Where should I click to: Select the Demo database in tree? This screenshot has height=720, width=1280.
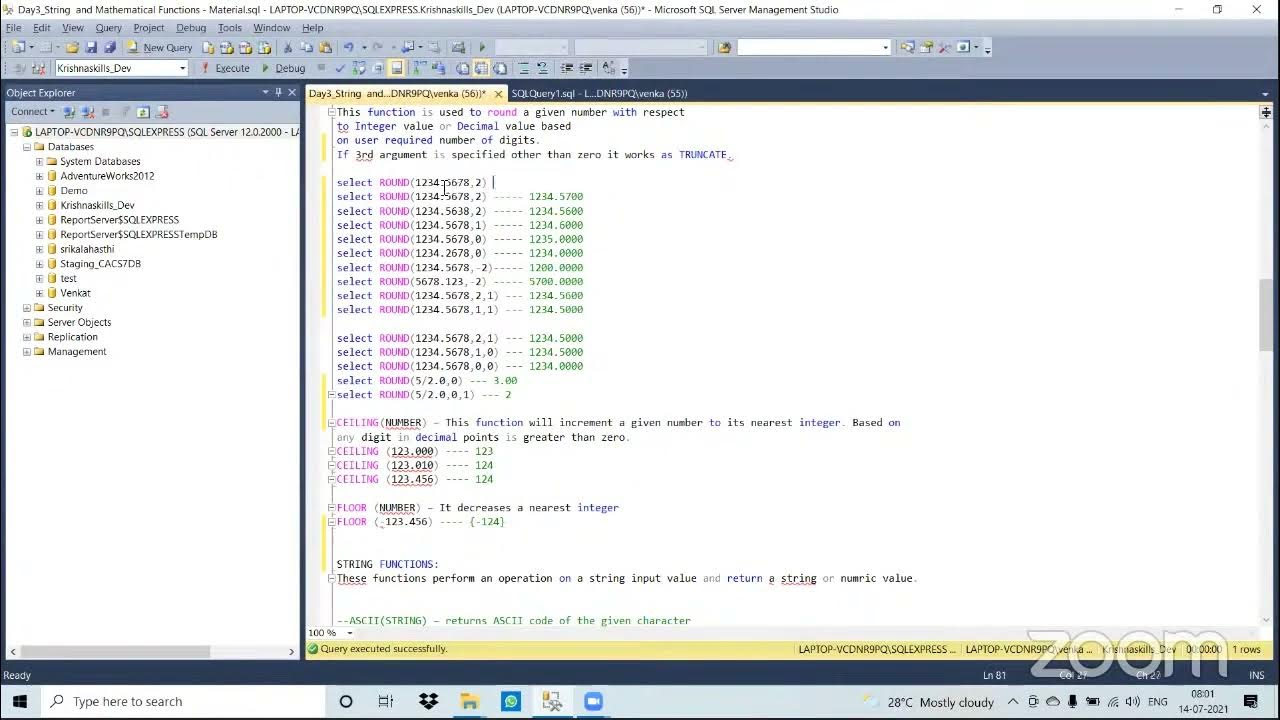click(73, 190)
